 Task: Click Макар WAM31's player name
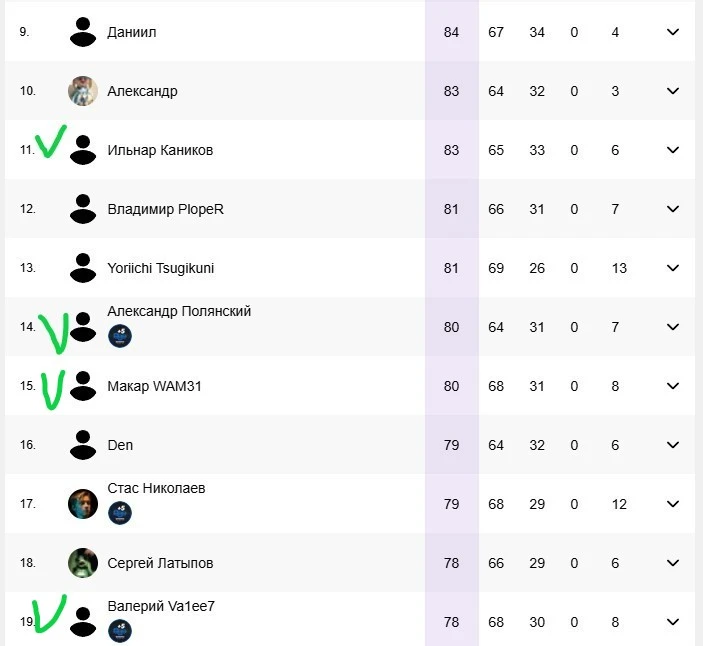[x=154, y=386]
